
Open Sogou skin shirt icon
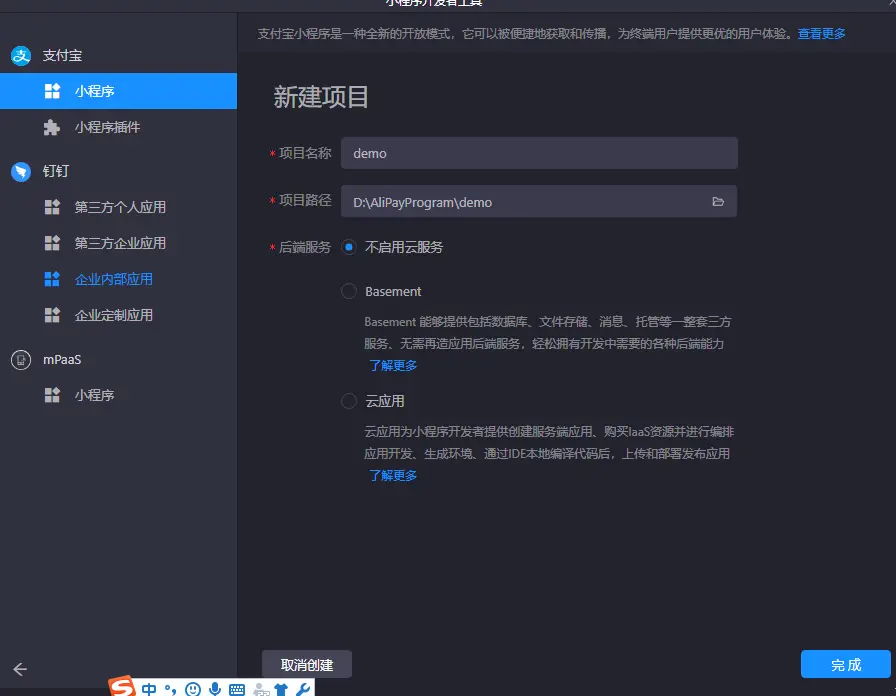(281, 690)
